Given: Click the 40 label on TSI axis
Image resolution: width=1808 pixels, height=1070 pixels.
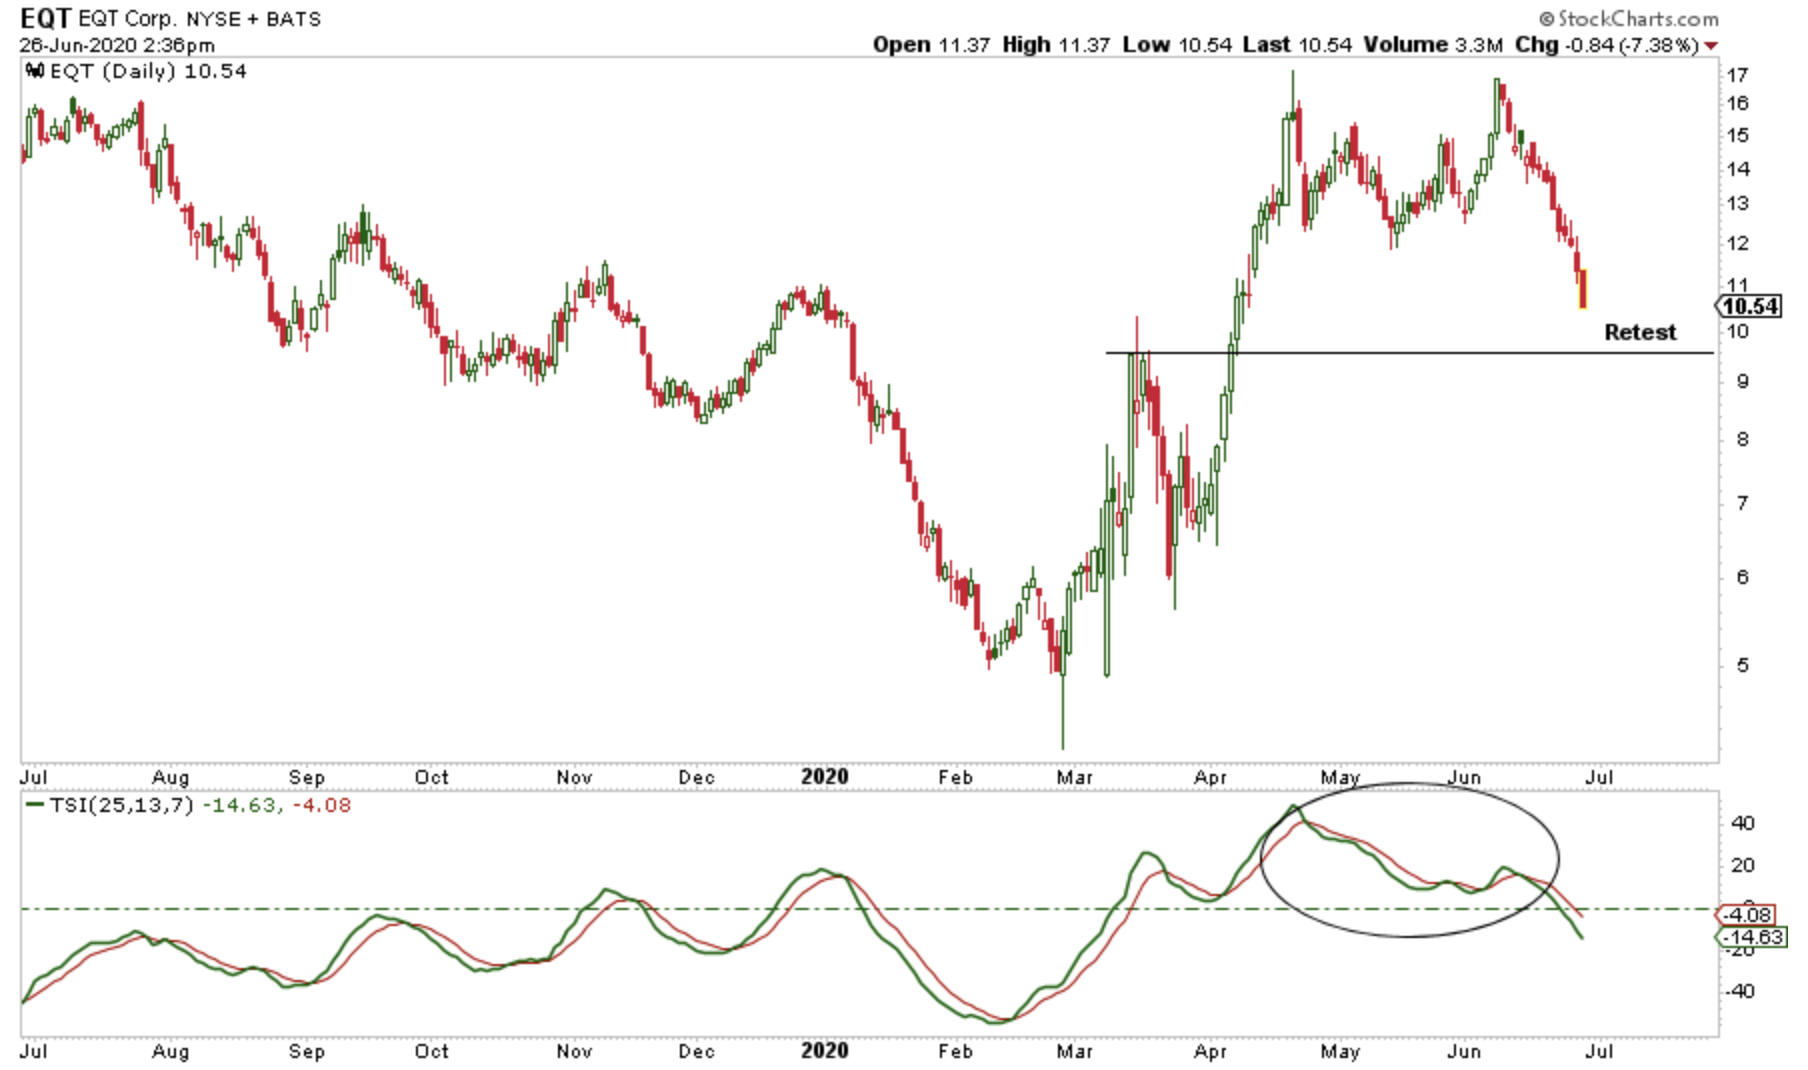Looking at the screenshot, I should coord(1742,824).
